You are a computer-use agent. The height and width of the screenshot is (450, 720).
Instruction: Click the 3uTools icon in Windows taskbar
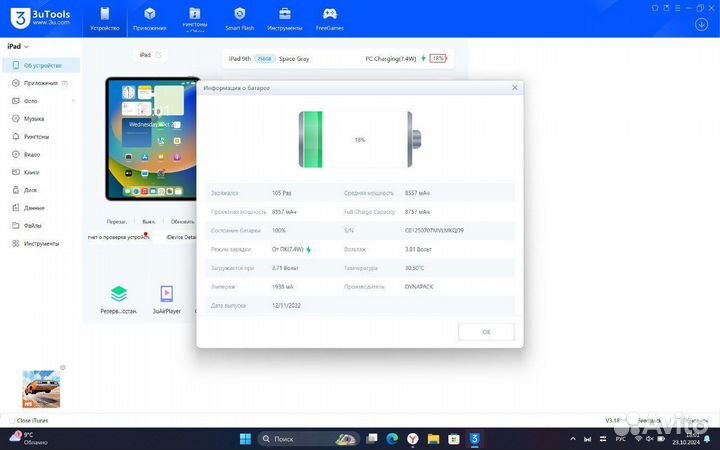coord(475,439)
